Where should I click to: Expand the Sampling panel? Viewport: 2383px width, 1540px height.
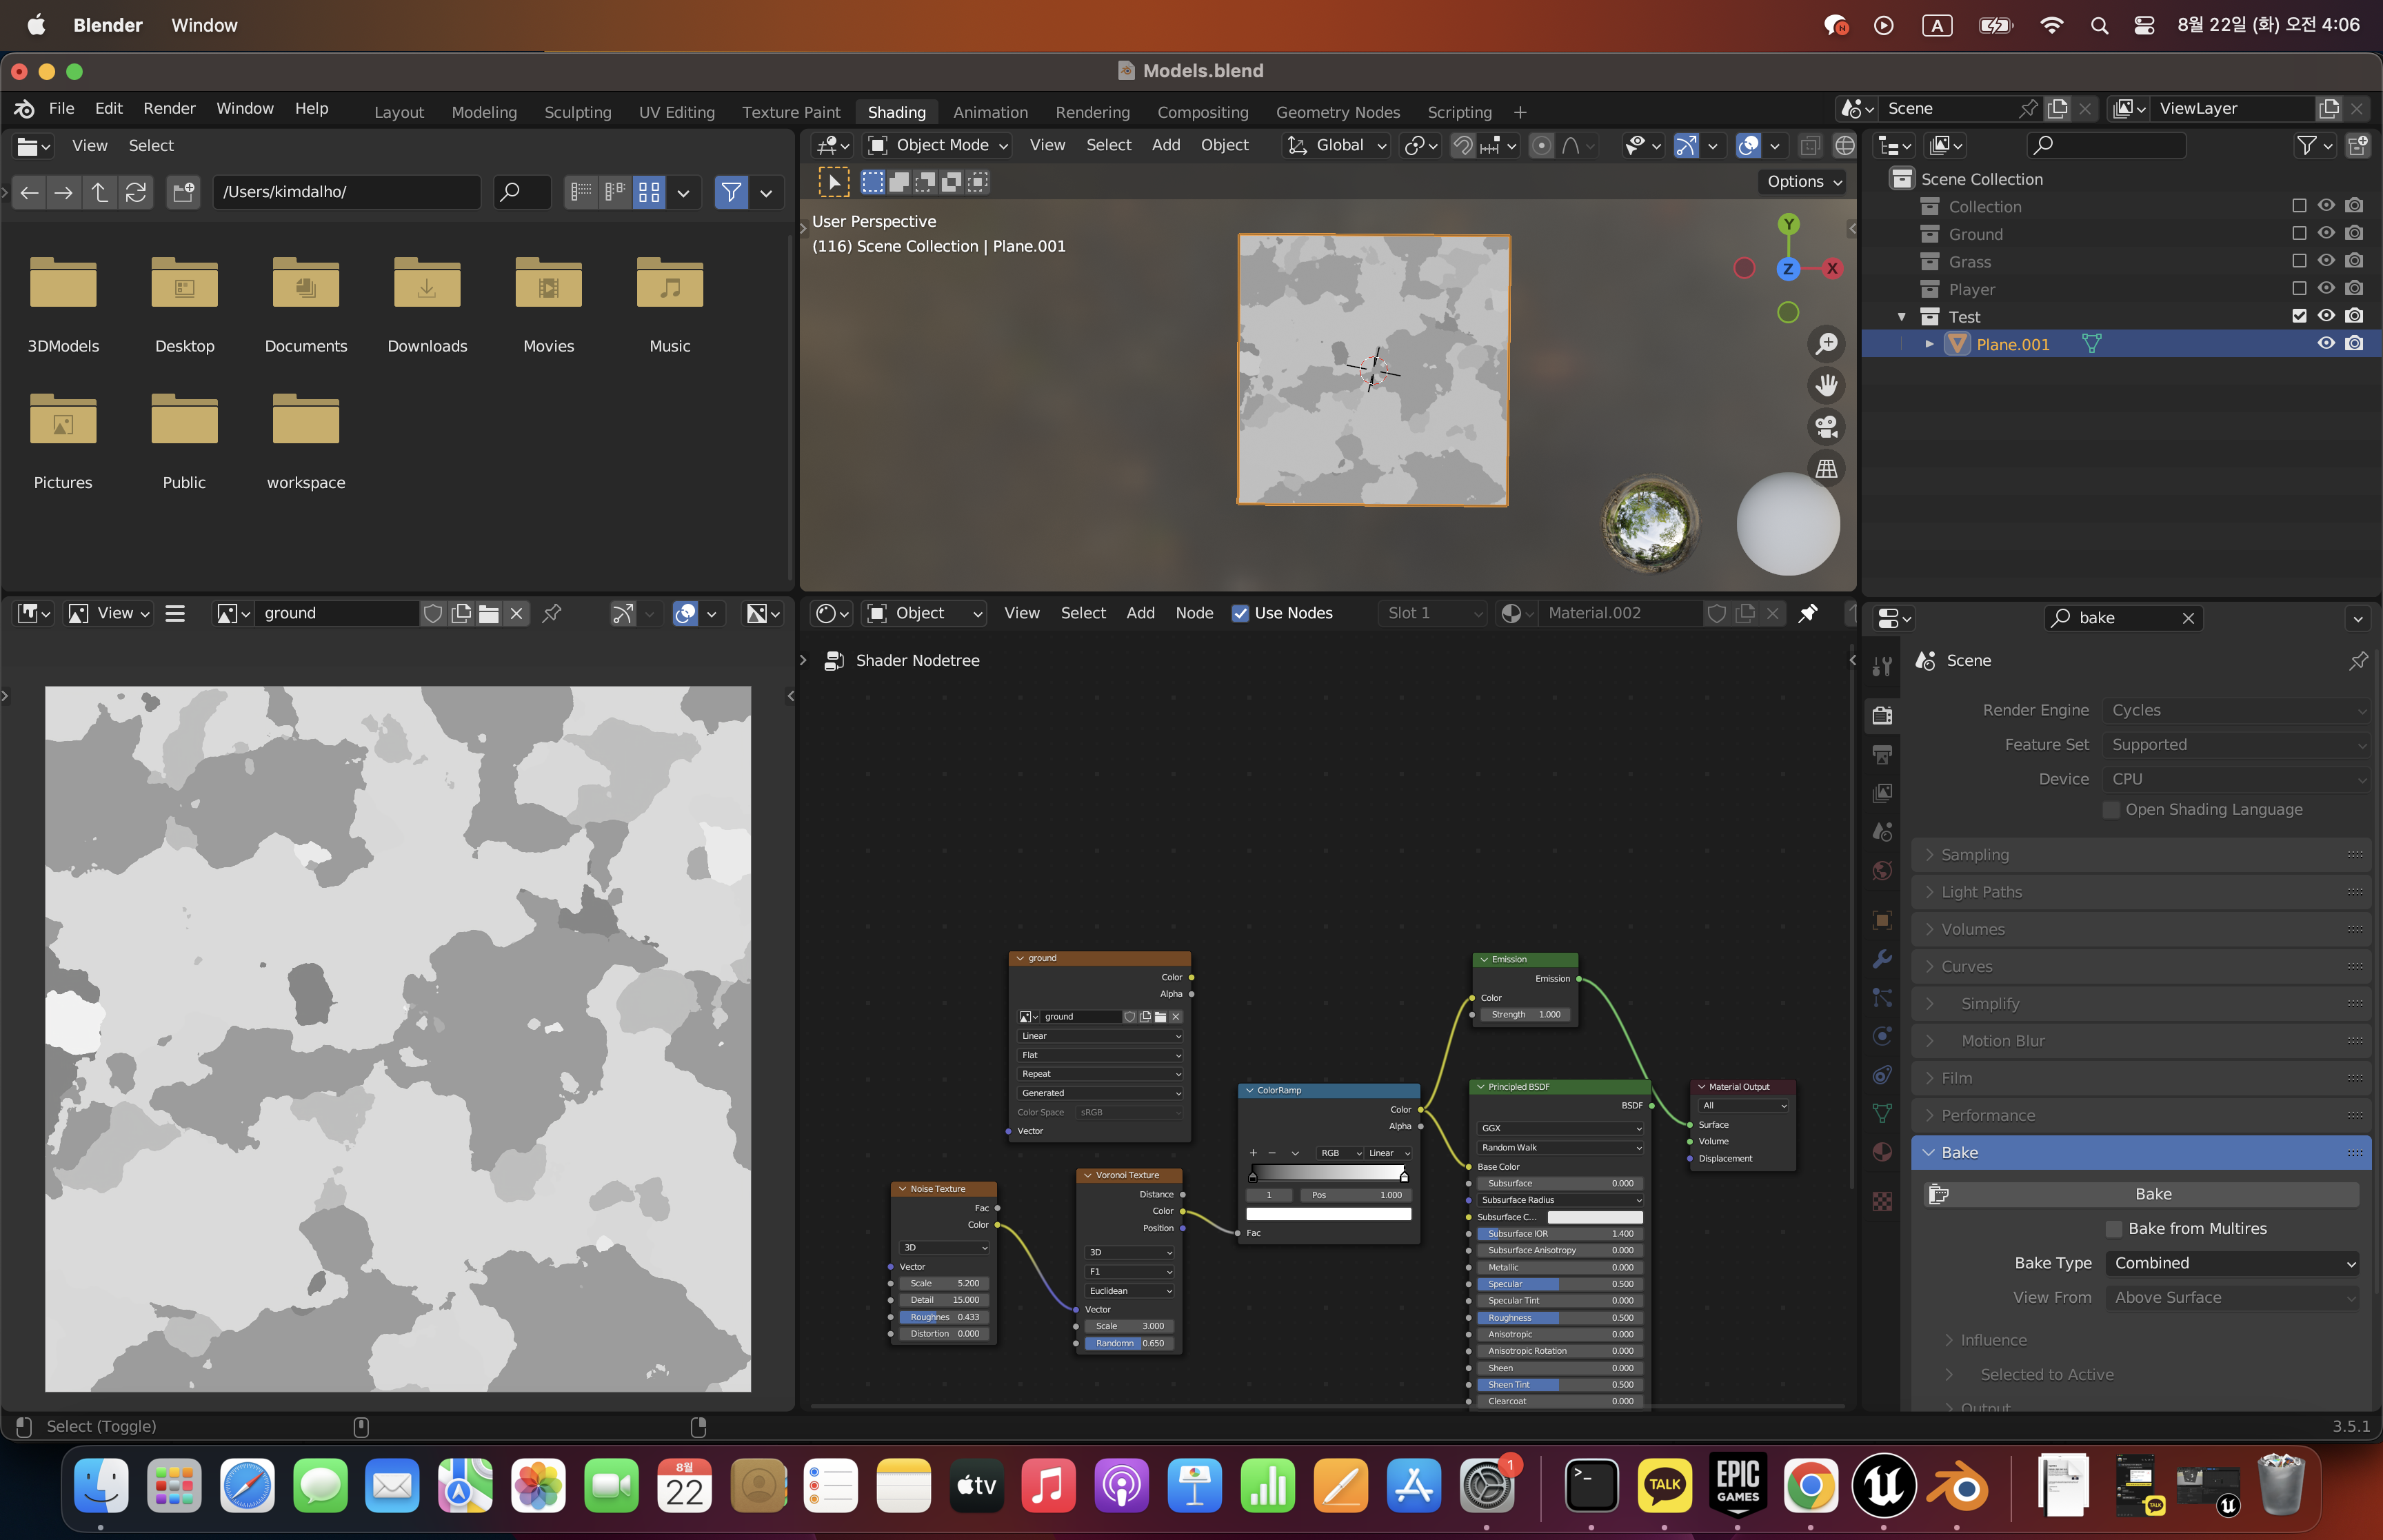[x=1974, y=854]
